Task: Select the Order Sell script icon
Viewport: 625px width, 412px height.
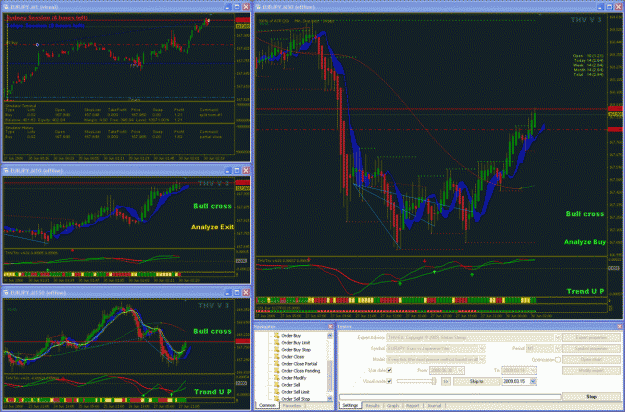Action: click(277, 385)
